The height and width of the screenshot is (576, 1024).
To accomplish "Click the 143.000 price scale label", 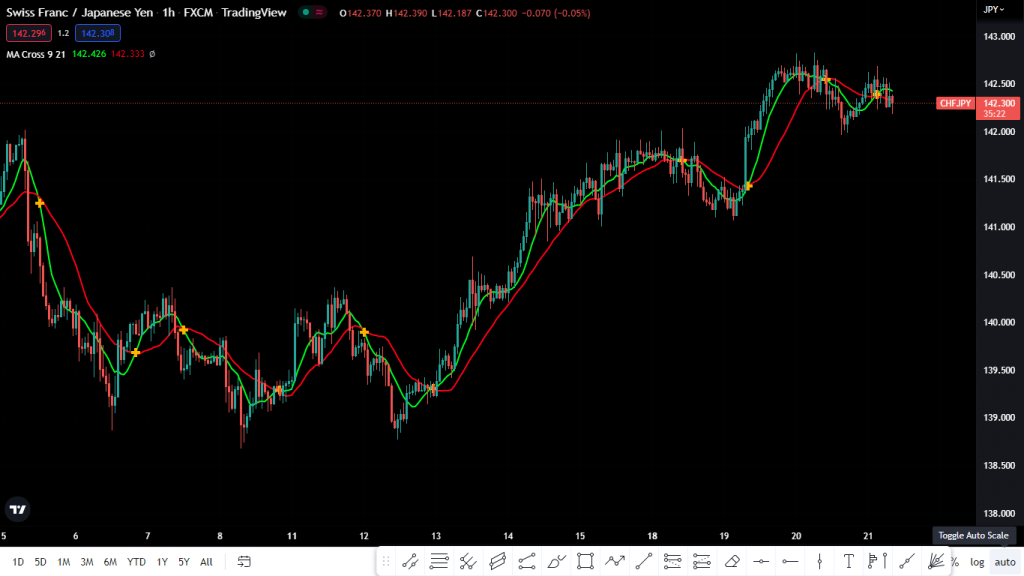I will [x=999, y=37].
